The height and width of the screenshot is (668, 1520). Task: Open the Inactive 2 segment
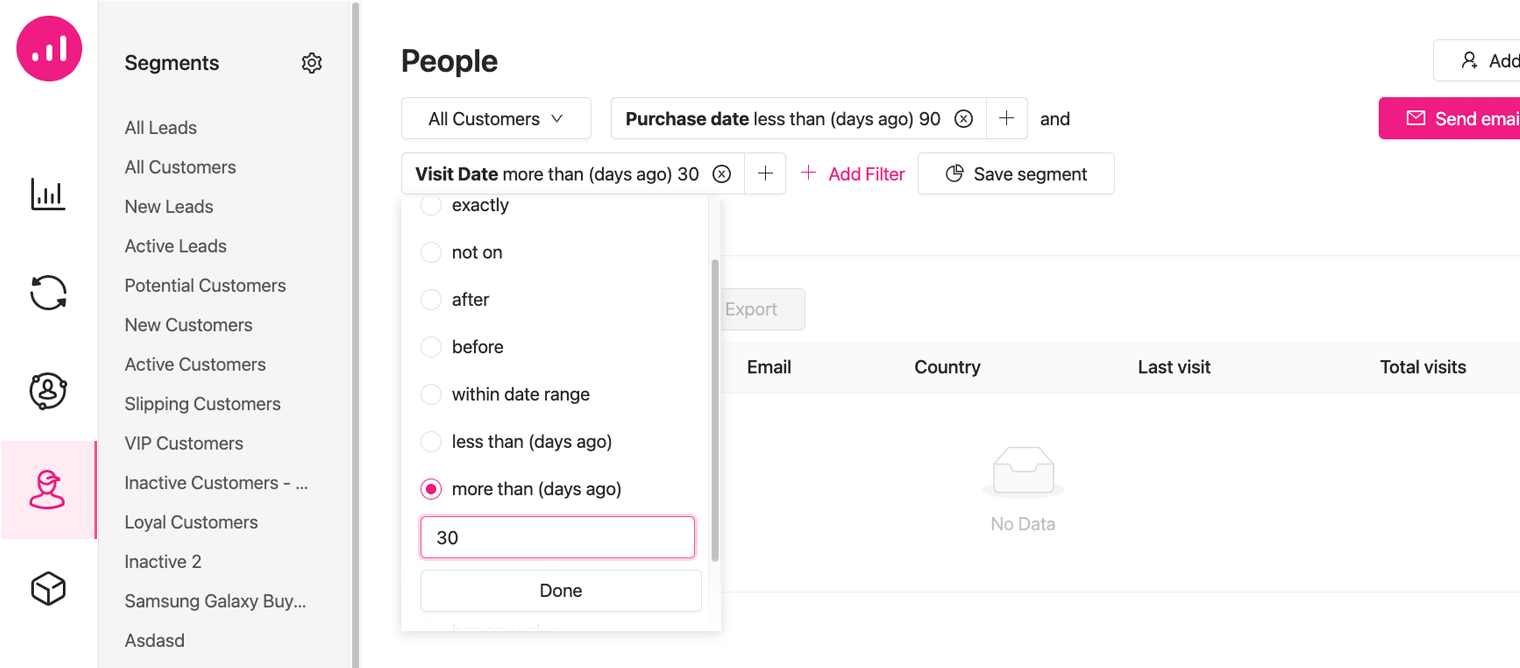[x=163, y=562]
